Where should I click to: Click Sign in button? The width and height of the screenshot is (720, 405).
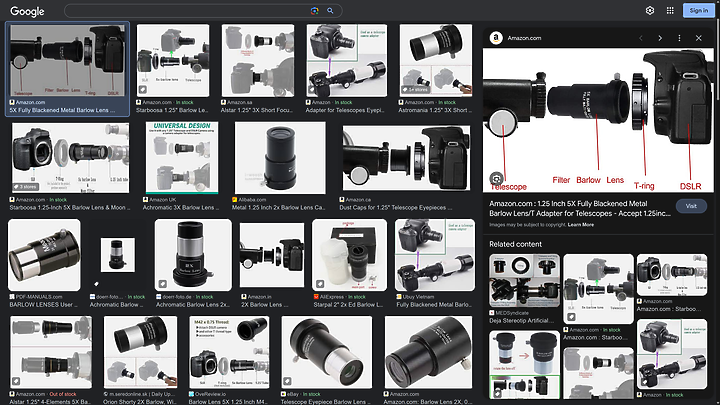pyautogui.click(x=698, y=10)
